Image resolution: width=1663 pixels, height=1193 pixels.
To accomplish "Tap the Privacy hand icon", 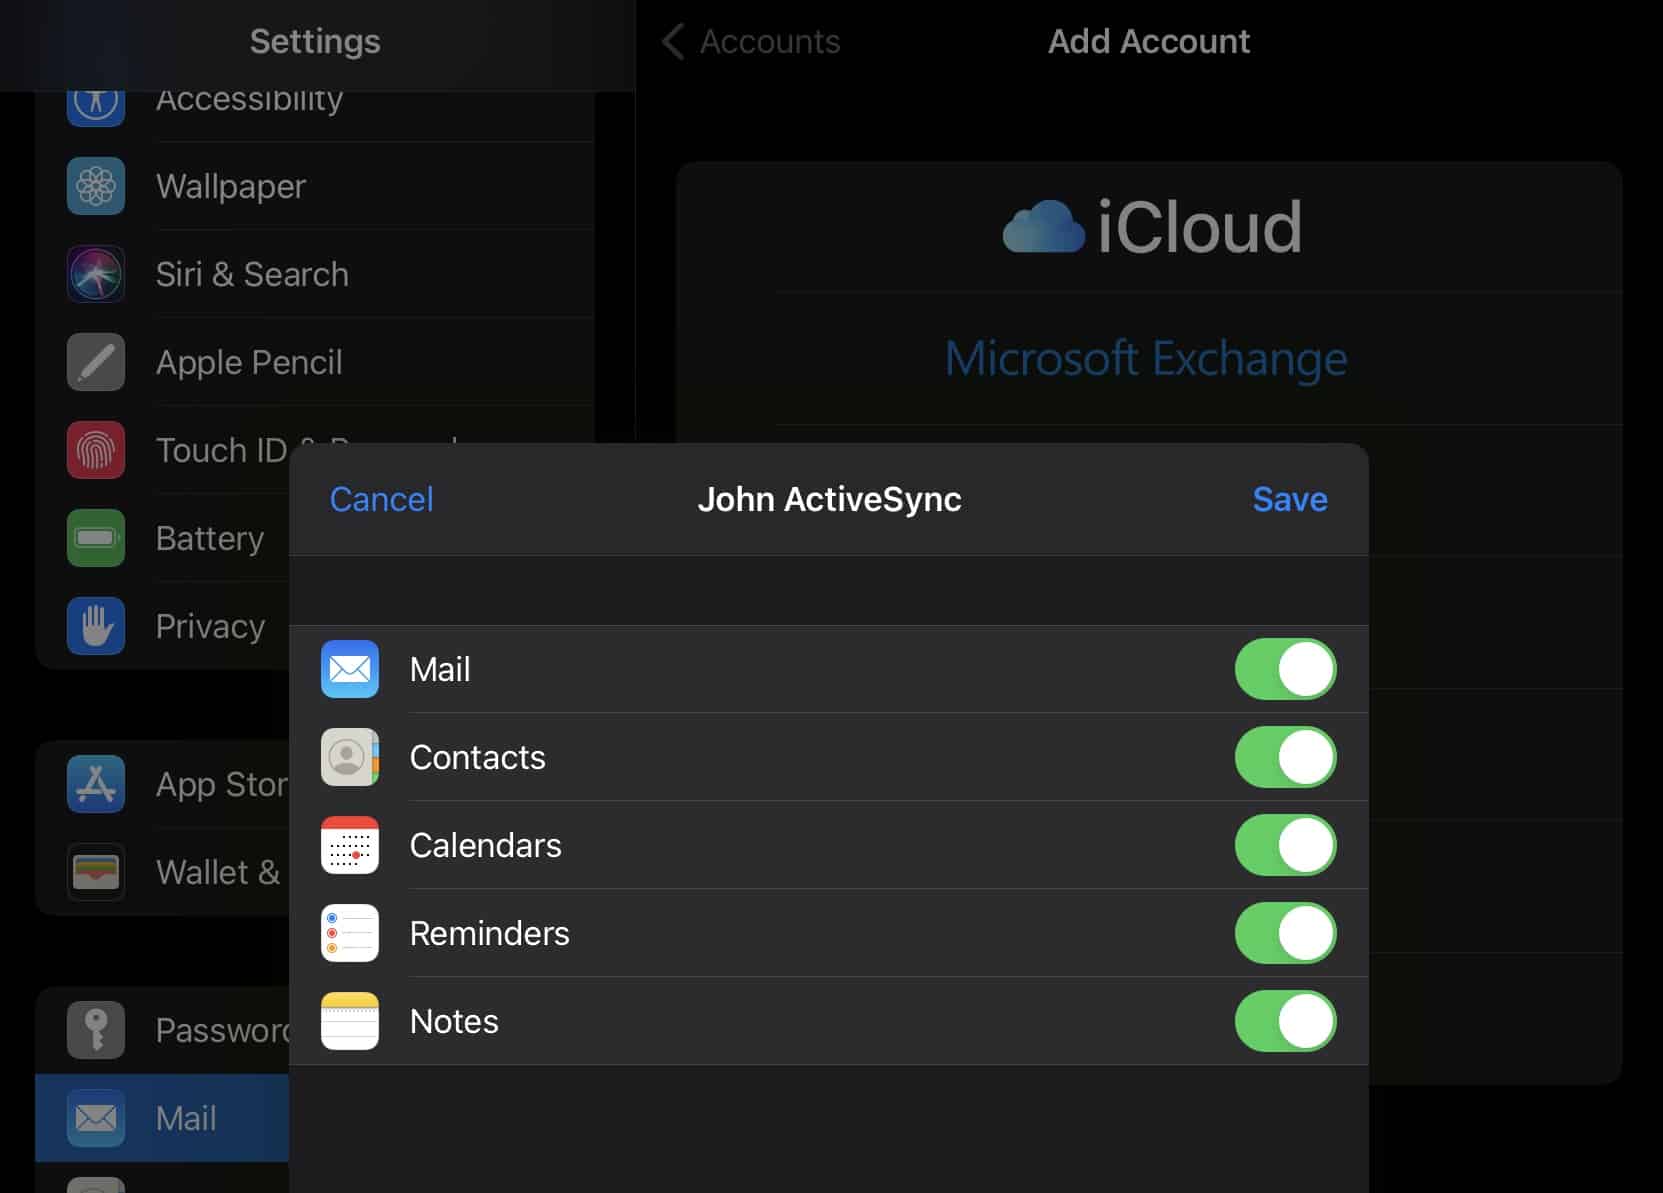I will tap(96, 626).
